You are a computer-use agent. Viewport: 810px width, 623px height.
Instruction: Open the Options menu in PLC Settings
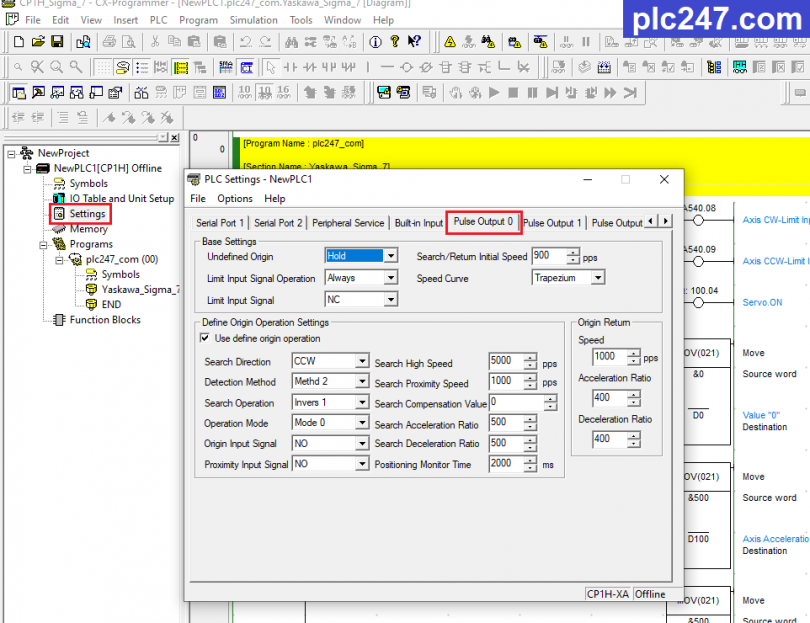[x=235, y=198]
